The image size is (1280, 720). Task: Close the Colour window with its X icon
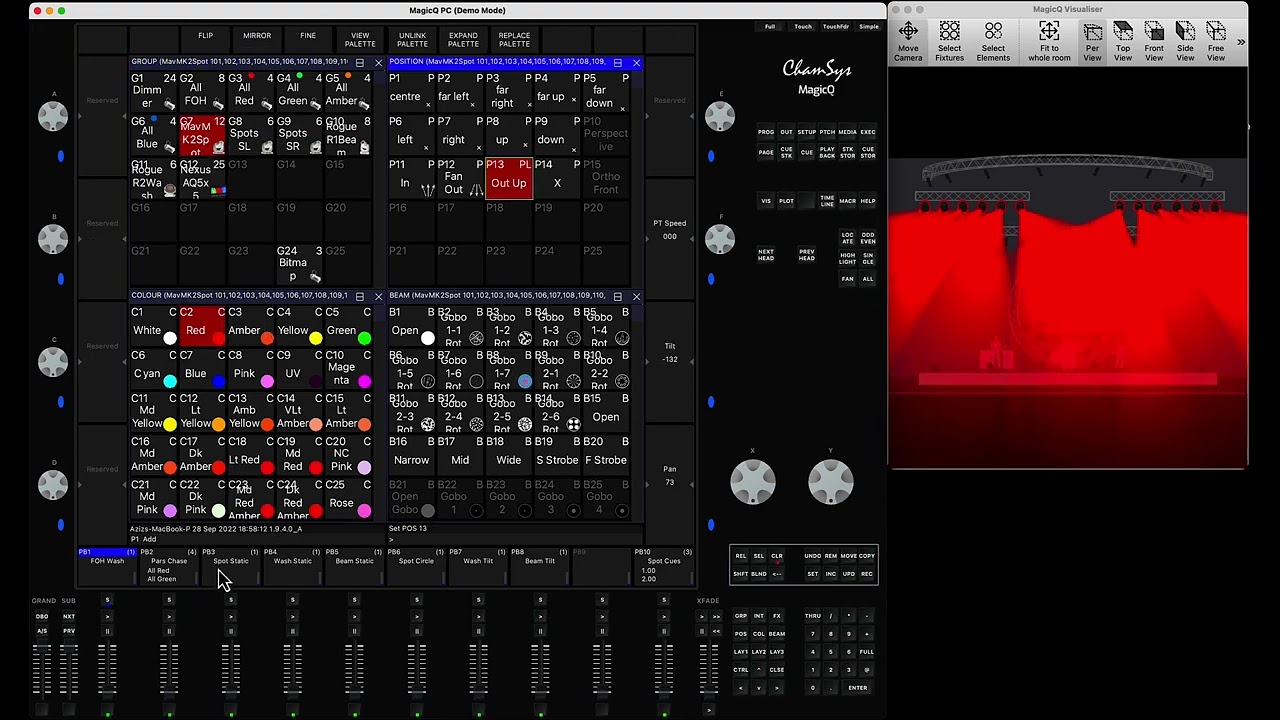pyautogui.click(x=378, y=296)
